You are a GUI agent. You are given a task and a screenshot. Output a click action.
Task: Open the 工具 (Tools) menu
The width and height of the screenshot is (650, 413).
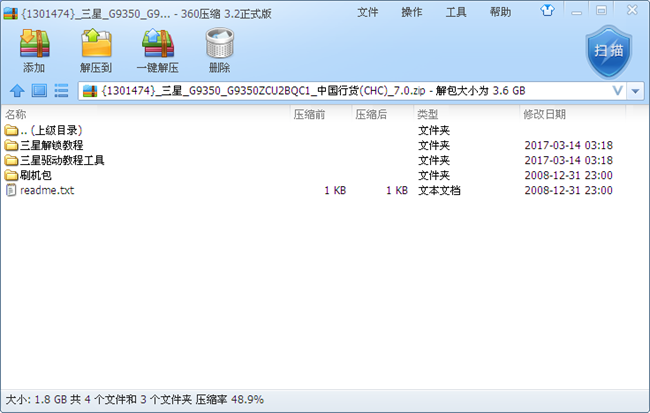pos(456,12)
